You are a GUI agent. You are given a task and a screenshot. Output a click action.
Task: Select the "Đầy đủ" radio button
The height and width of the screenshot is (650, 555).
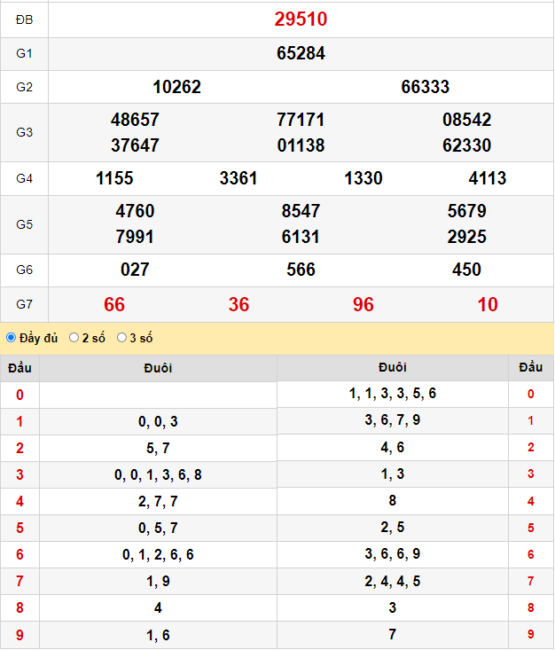pos(11,337)
